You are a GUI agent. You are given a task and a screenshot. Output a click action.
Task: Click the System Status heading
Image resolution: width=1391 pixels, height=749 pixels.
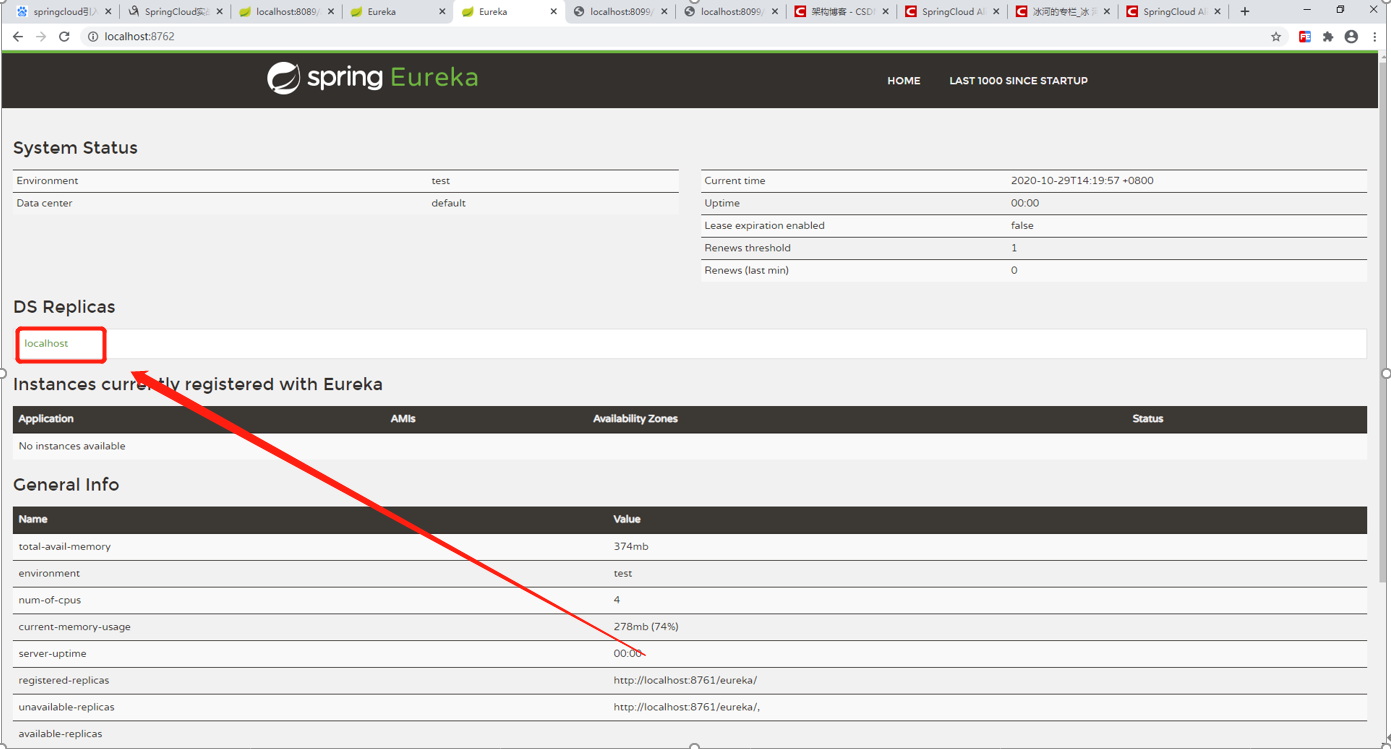75,148
